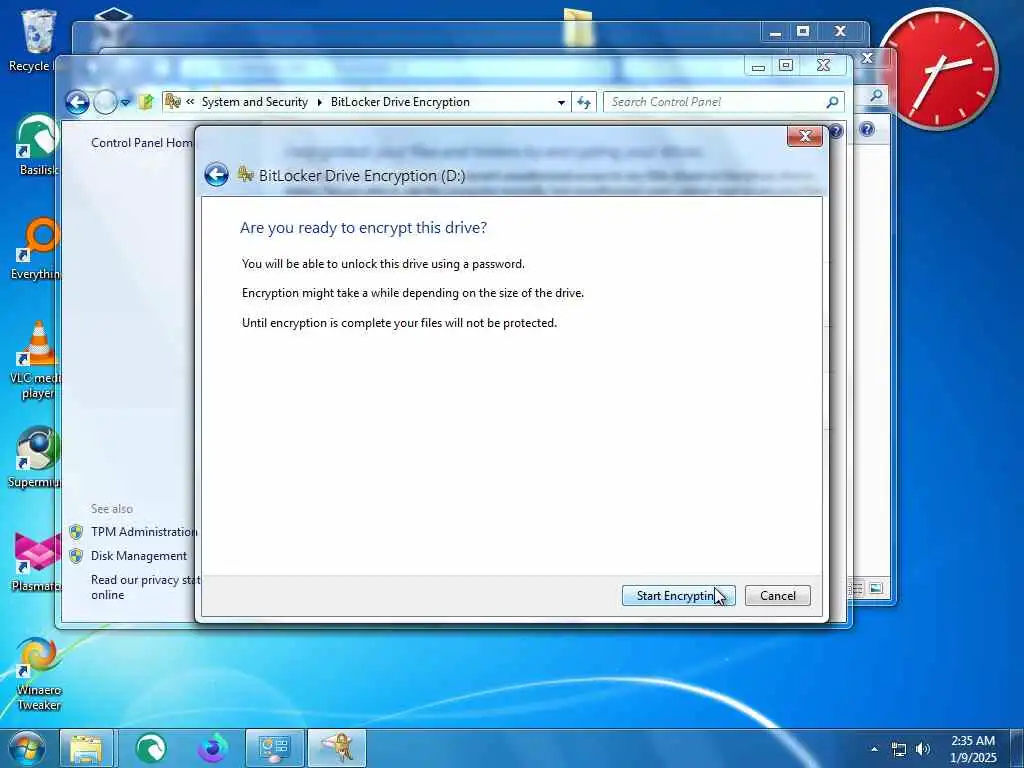Open the Everything search desktop shortcut

pos(37,249)
